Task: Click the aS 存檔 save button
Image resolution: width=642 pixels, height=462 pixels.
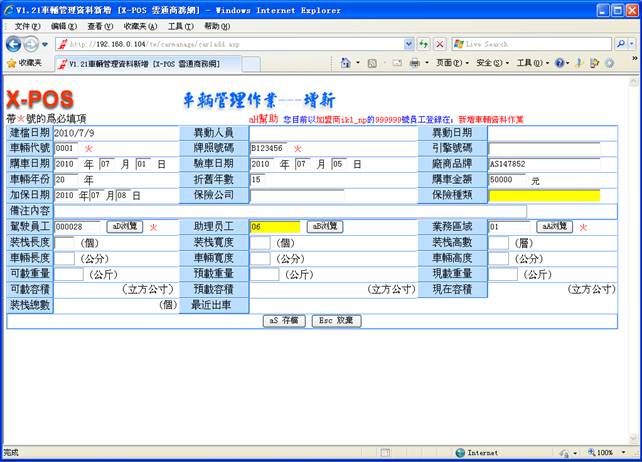Action: (285, 321)
